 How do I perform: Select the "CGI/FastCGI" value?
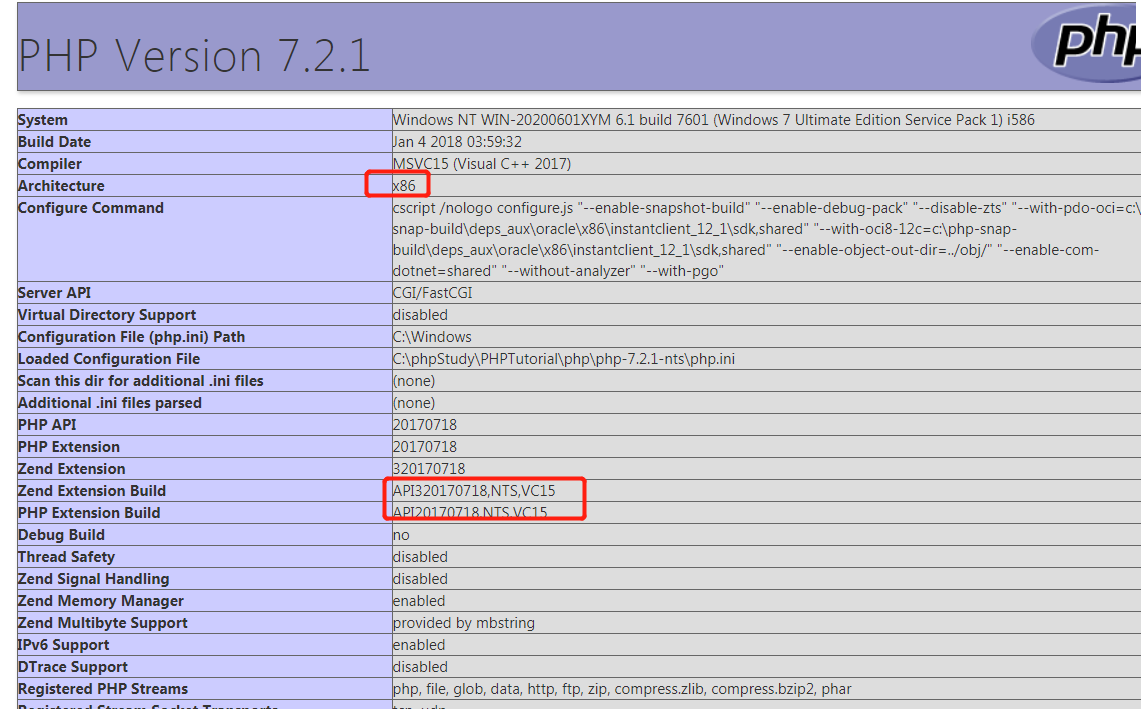432,293
